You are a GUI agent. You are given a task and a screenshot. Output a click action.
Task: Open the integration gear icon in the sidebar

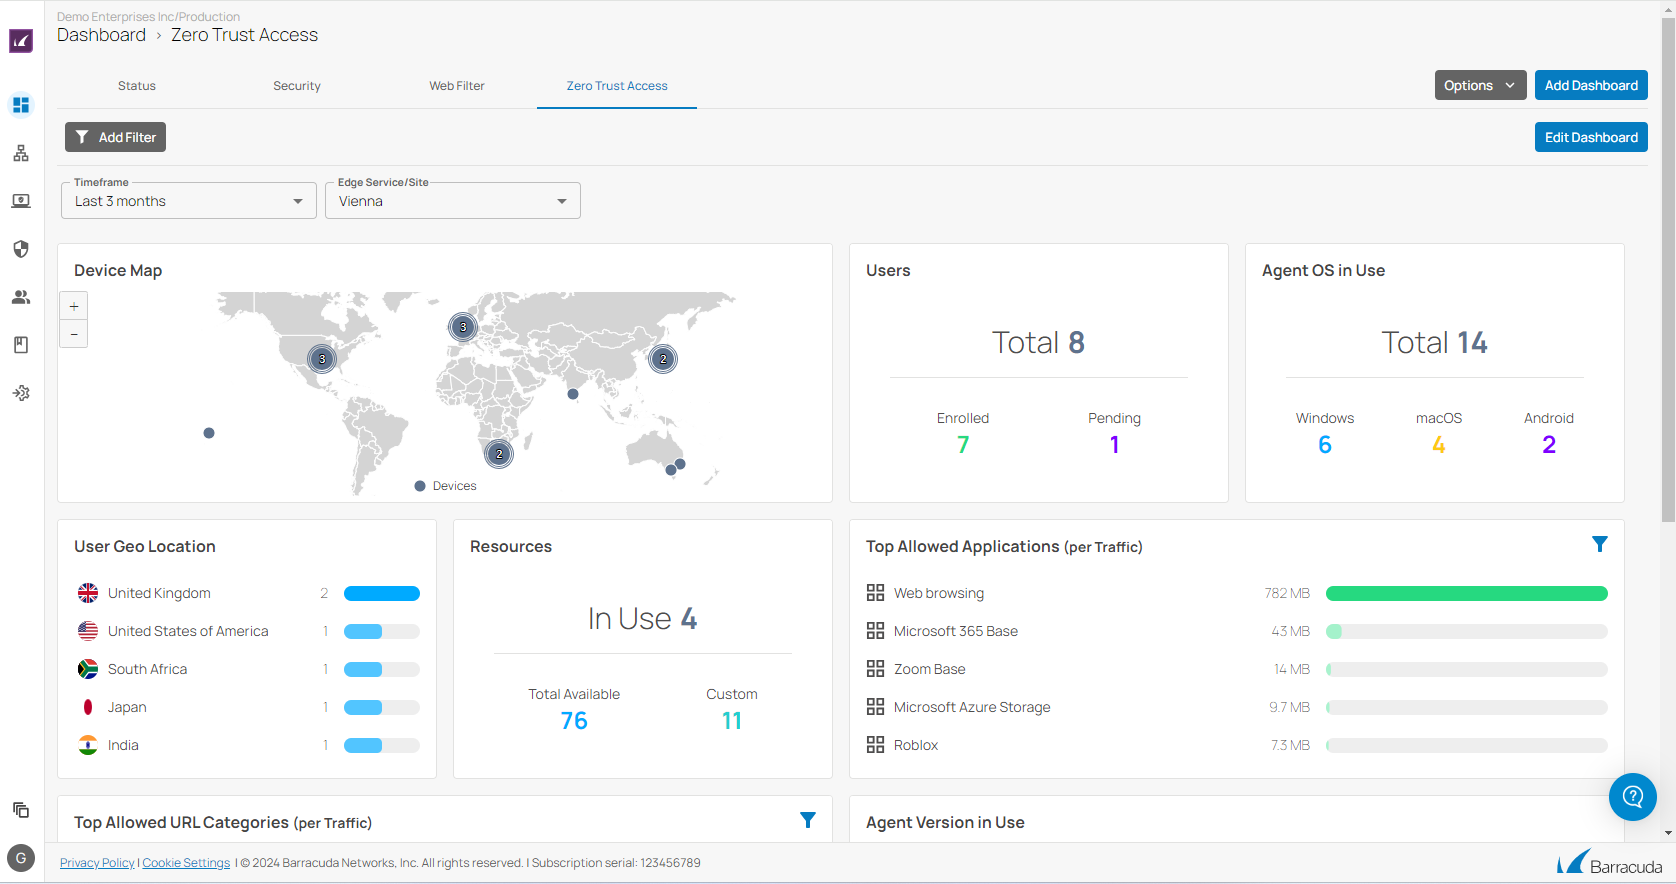click(x=21, y=393)
